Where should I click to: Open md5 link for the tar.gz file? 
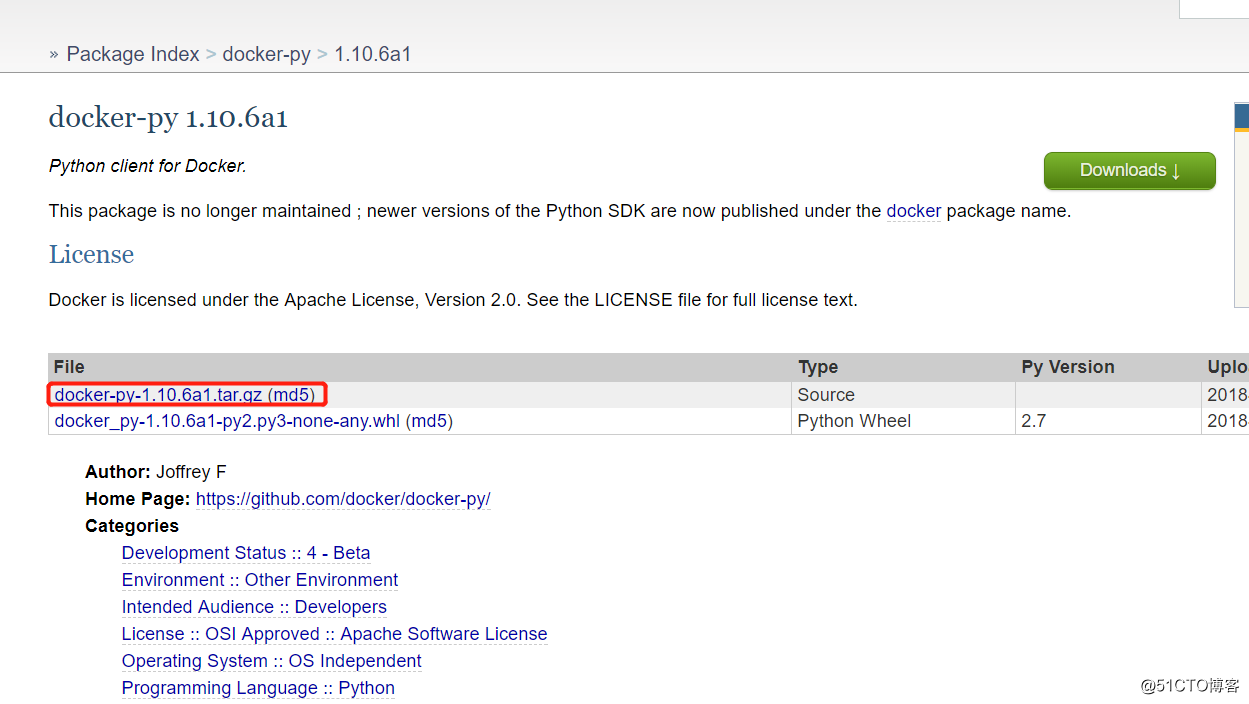coord(291,395)
